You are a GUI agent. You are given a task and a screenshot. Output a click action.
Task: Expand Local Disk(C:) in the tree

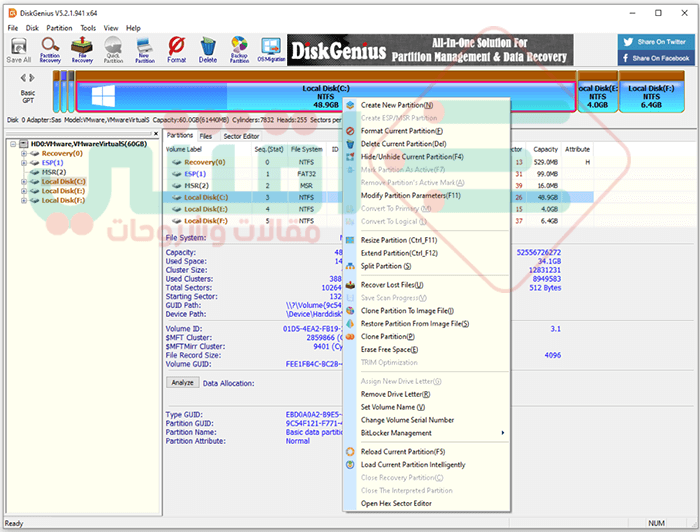(24, 182)
